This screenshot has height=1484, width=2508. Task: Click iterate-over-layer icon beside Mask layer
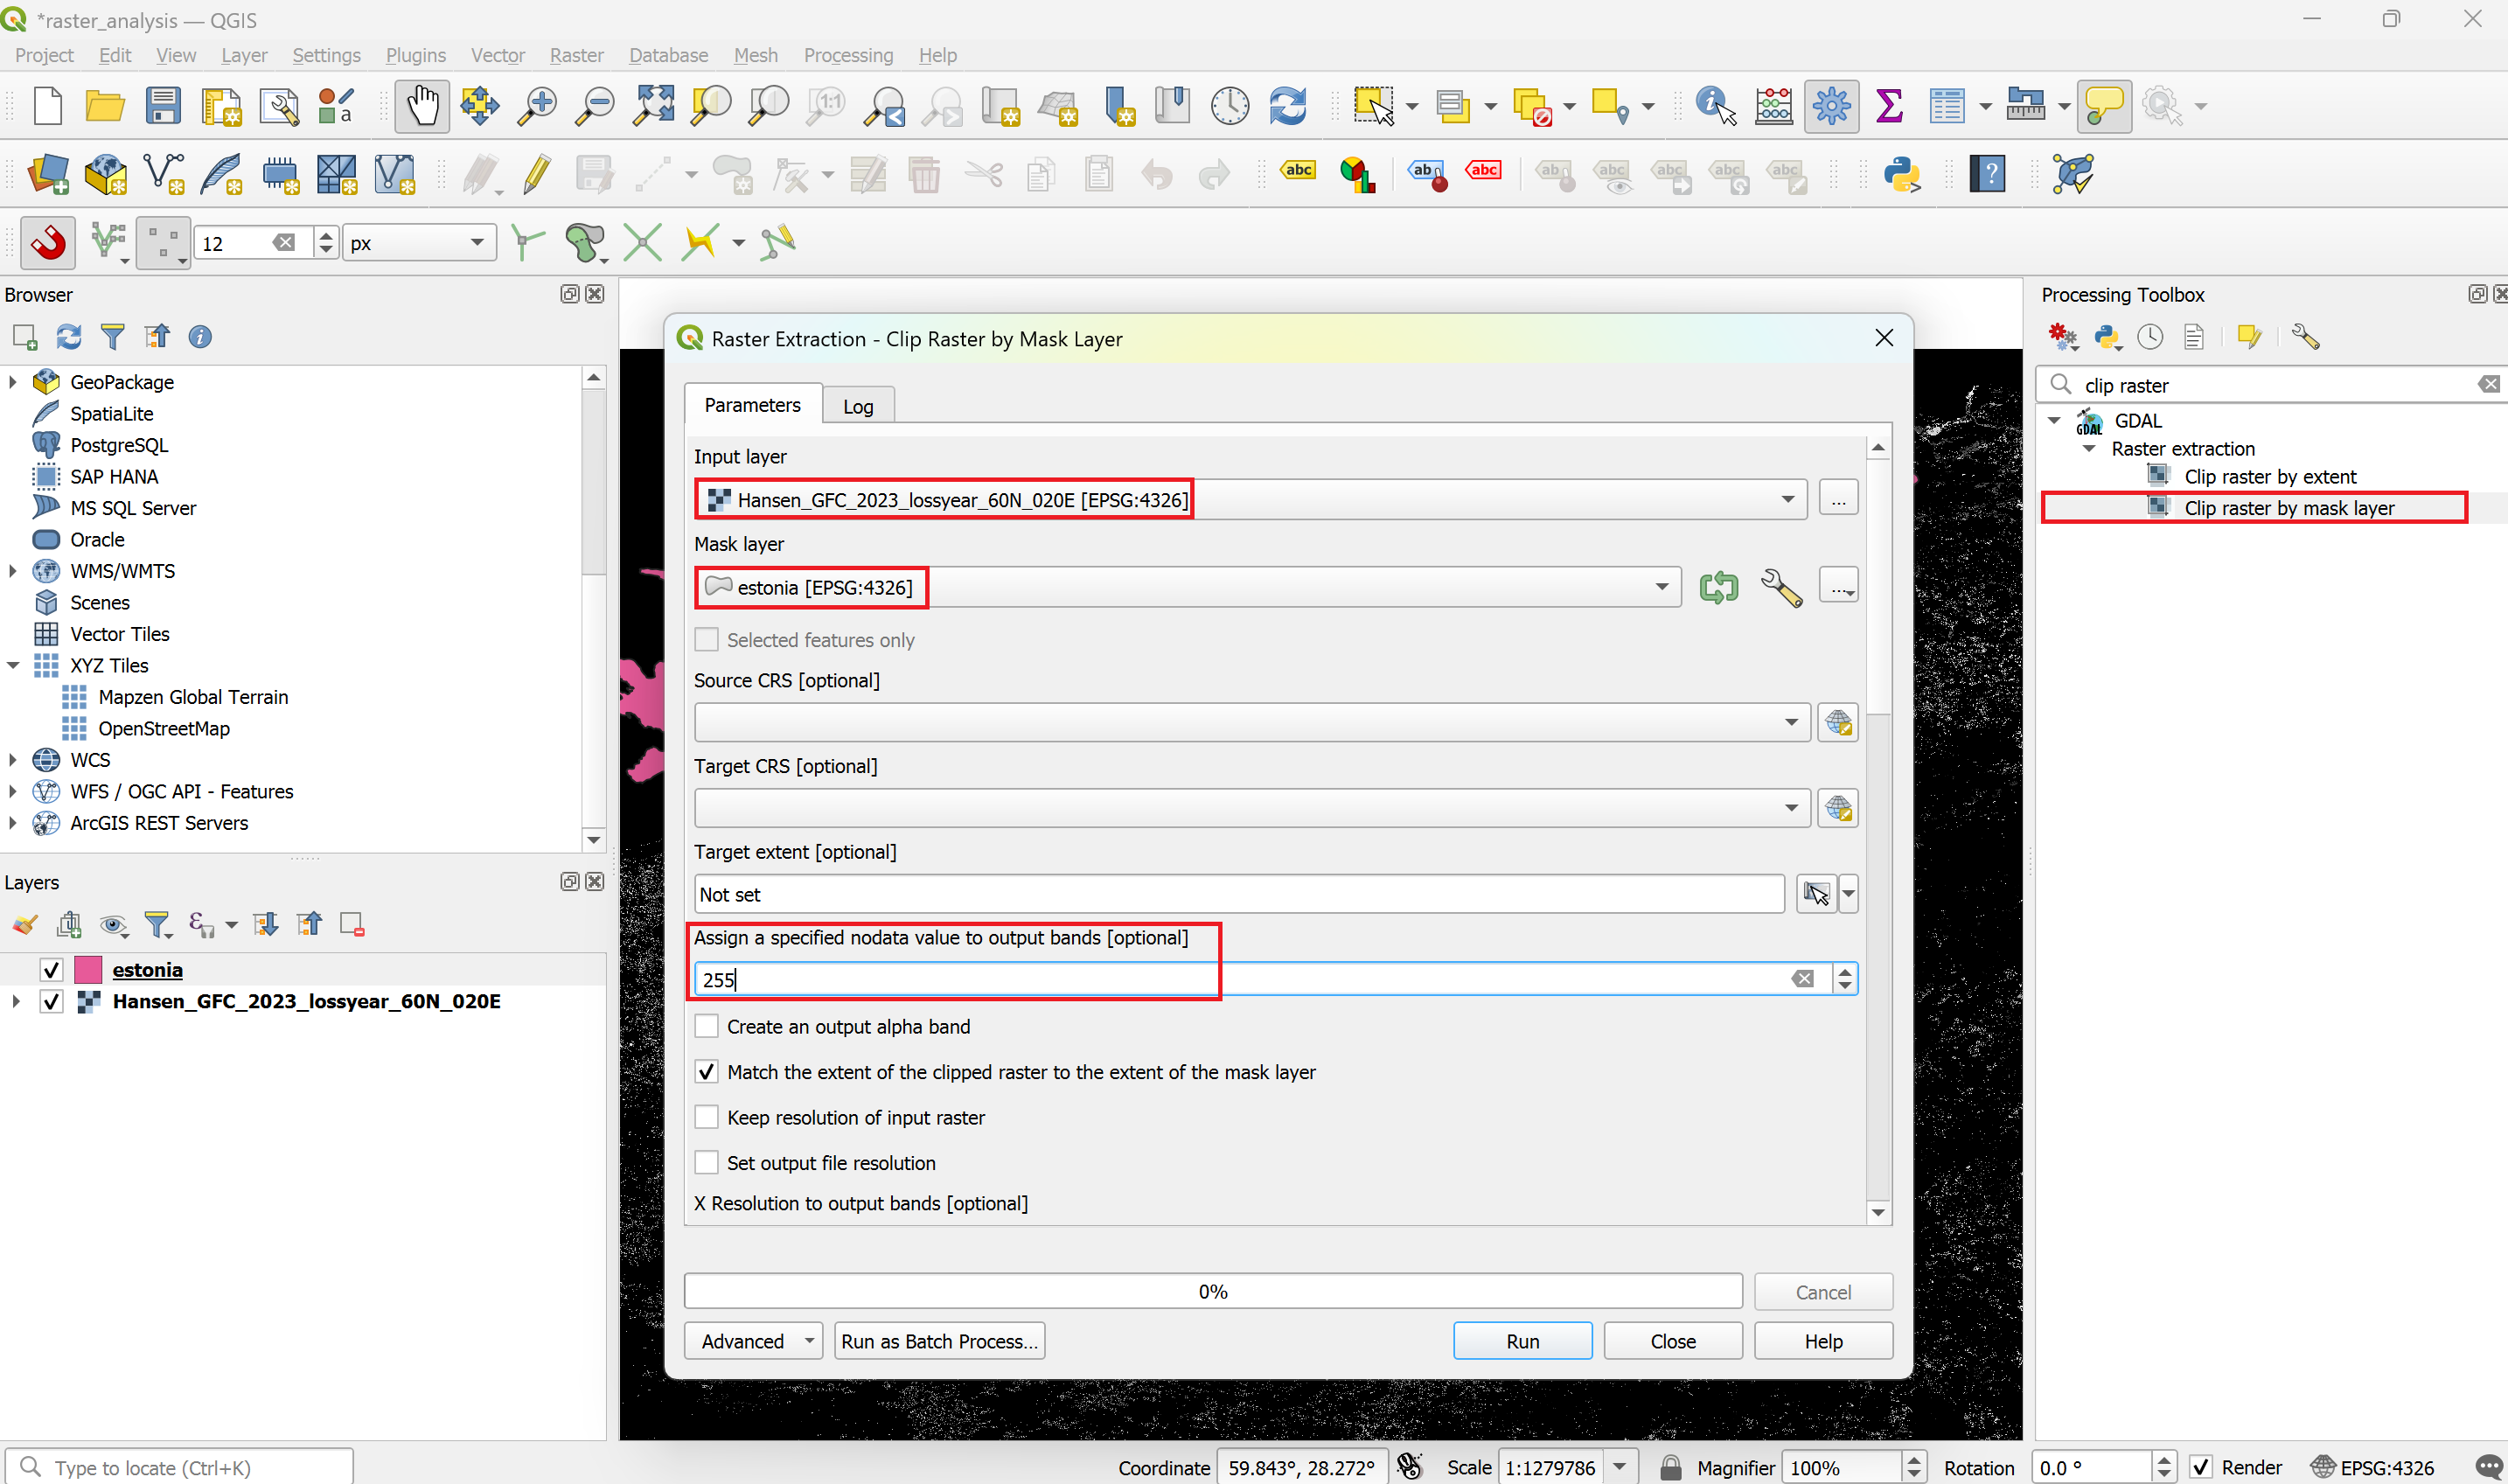1718,587
